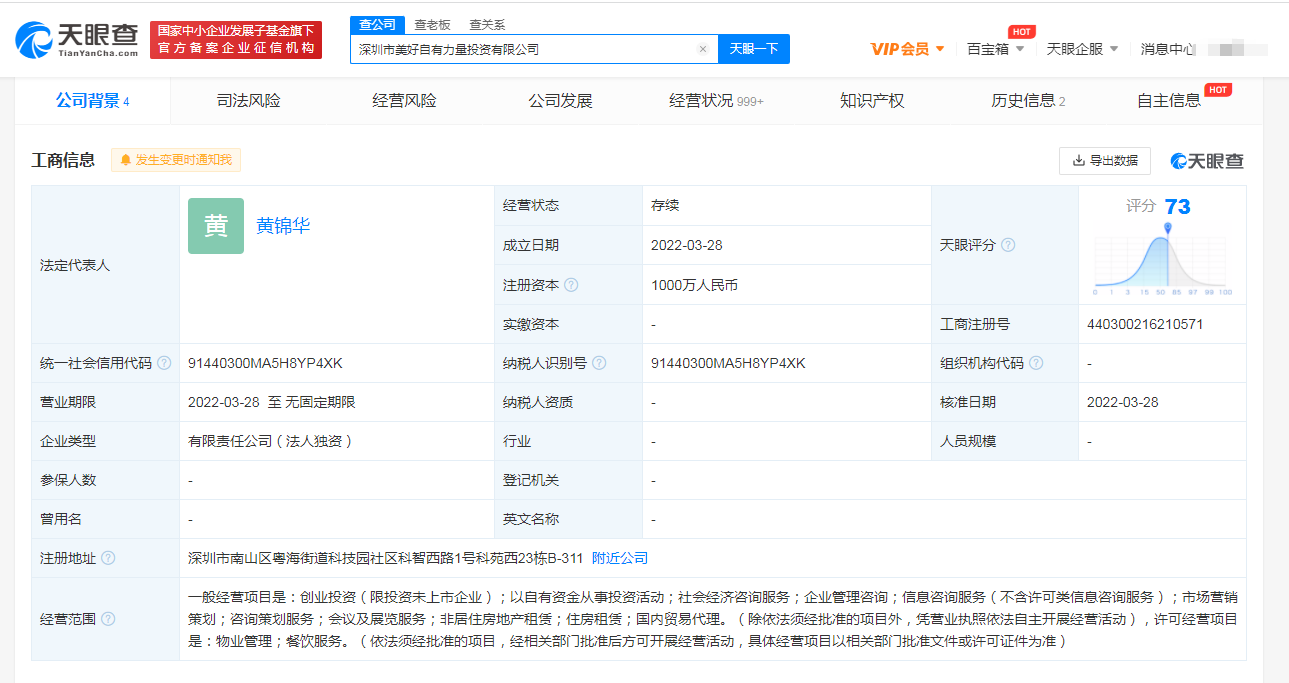Screen dimensions: 1289x683
Task: Open the 知识产权 tab
Action: [872, 101]
